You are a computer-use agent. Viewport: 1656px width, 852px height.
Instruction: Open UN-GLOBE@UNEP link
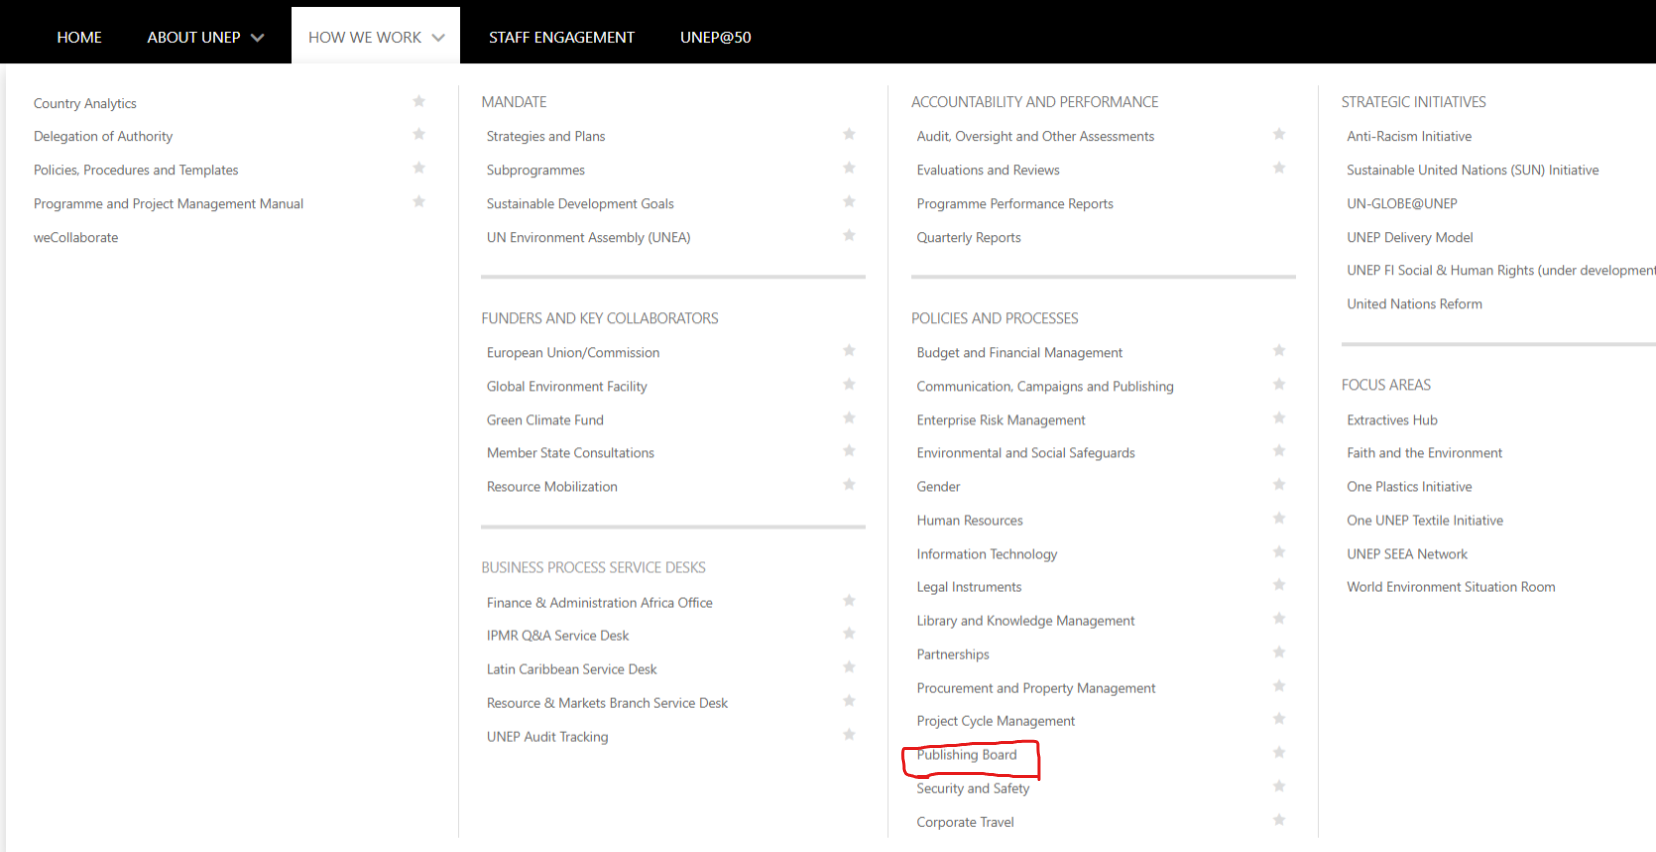tap(1401, 204)
